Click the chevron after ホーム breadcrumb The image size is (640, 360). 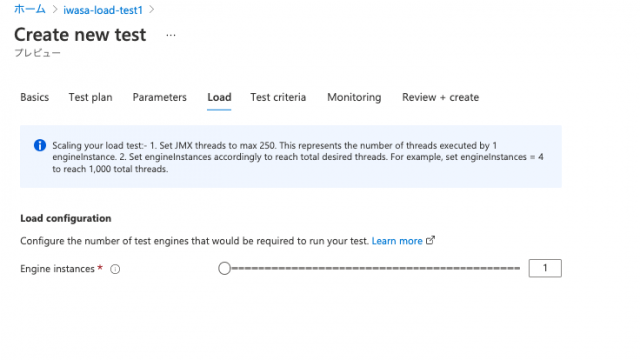pyautogui.click(x=55, y=9)
